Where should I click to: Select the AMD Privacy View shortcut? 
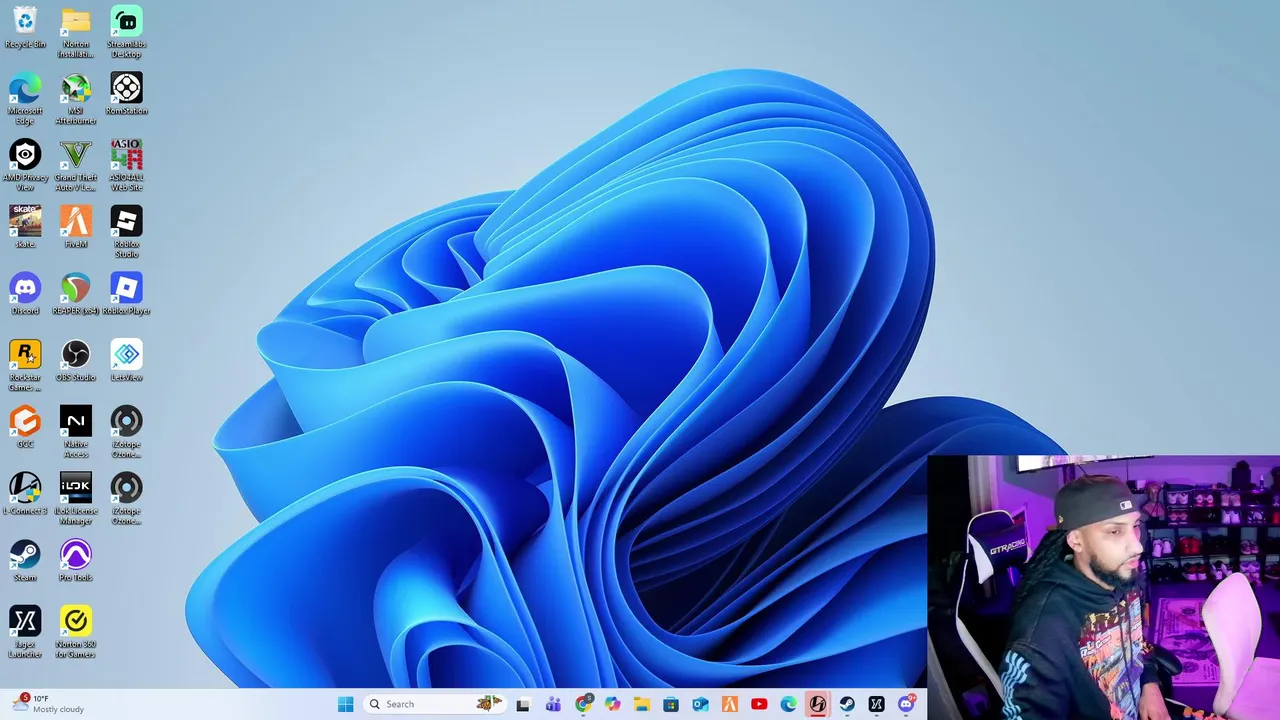click(x=25, y=166)
